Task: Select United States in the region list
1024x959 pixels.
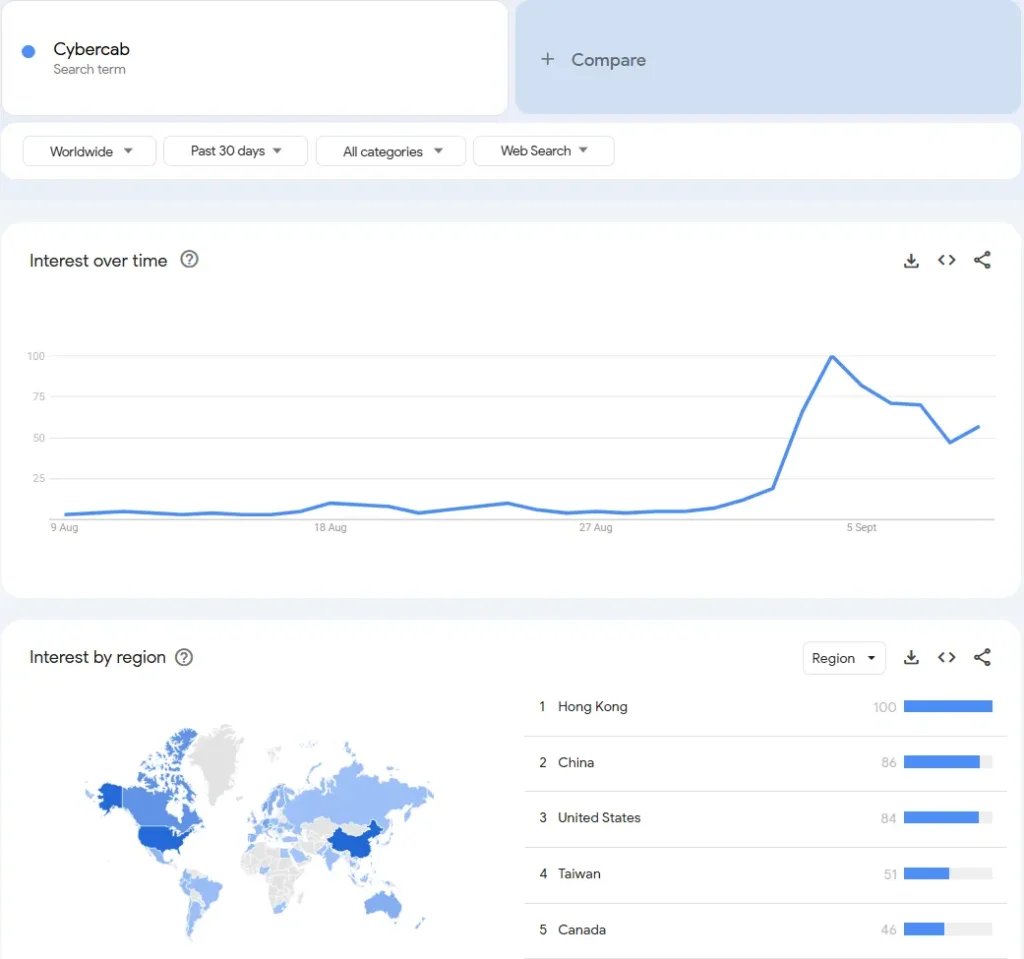Action: pos(765,818)
